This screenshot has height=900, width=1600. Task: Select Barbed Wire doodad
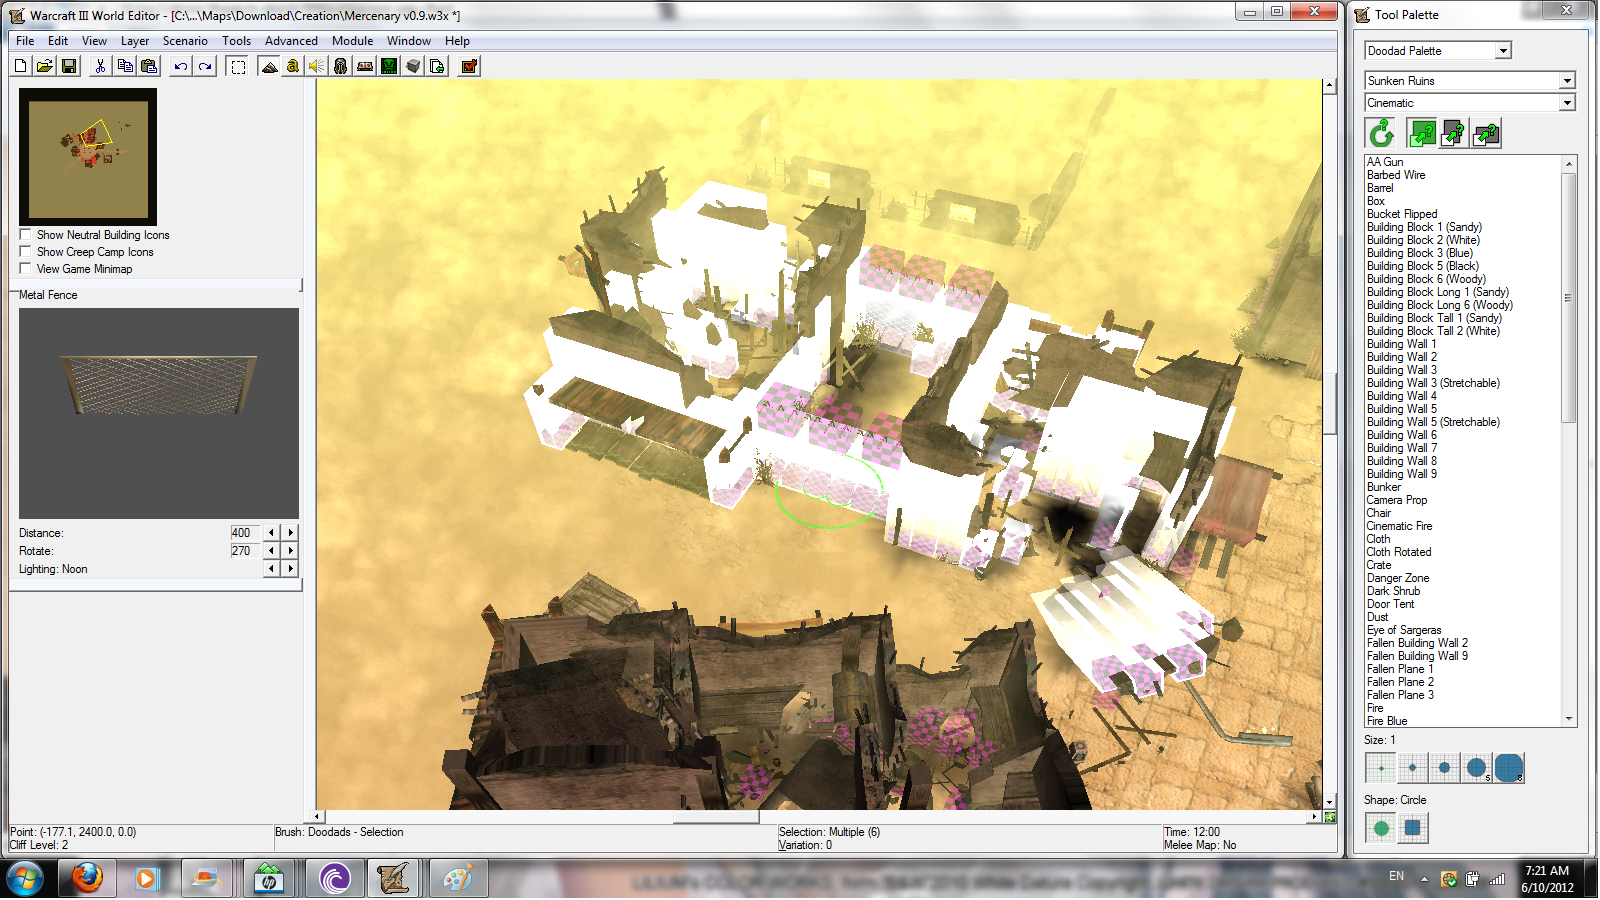(x=1396, y=175)
